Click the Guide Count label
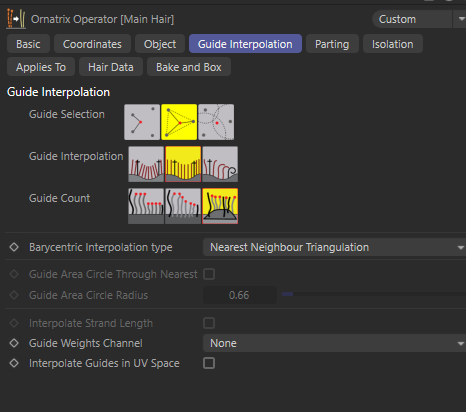 click(x=59, y=198)
